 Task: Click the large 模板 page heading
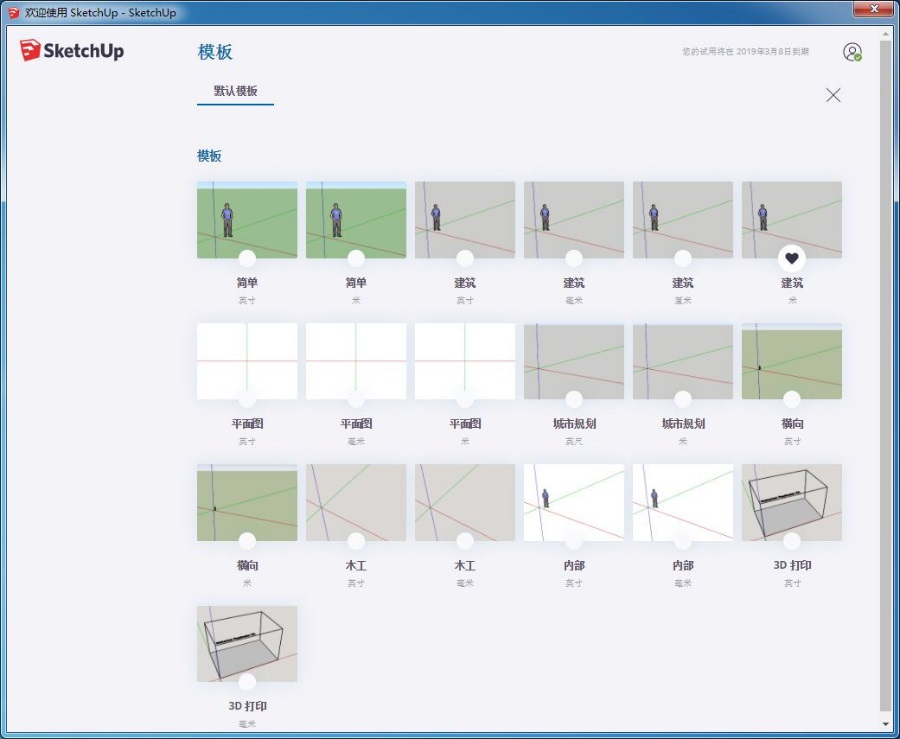[215, 52]
